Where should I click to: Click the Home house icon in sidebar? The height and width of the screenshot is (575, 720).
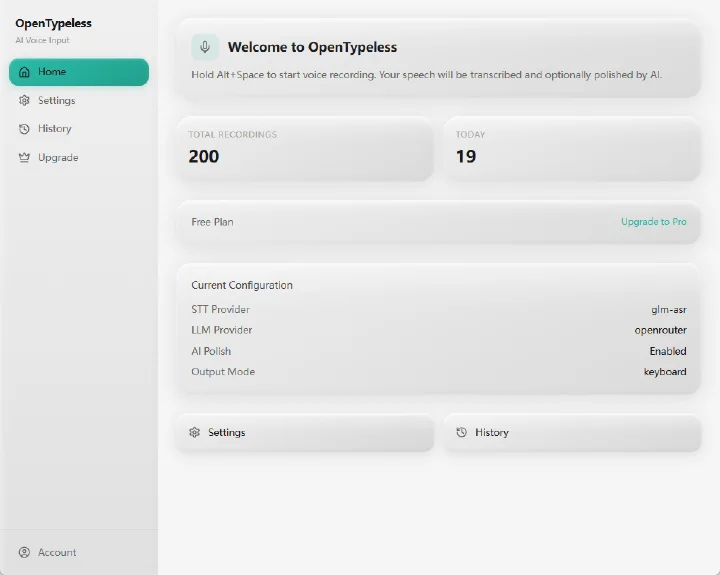(x=24, y=72)
